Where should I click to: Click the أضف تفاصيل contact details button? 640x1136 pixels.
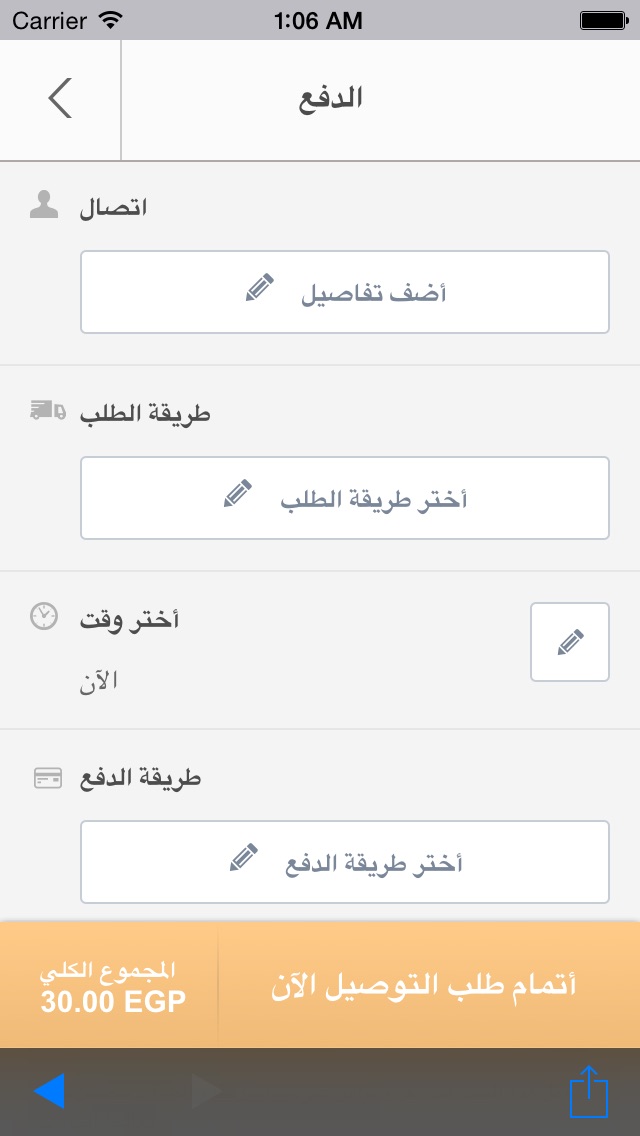(345, 292)
